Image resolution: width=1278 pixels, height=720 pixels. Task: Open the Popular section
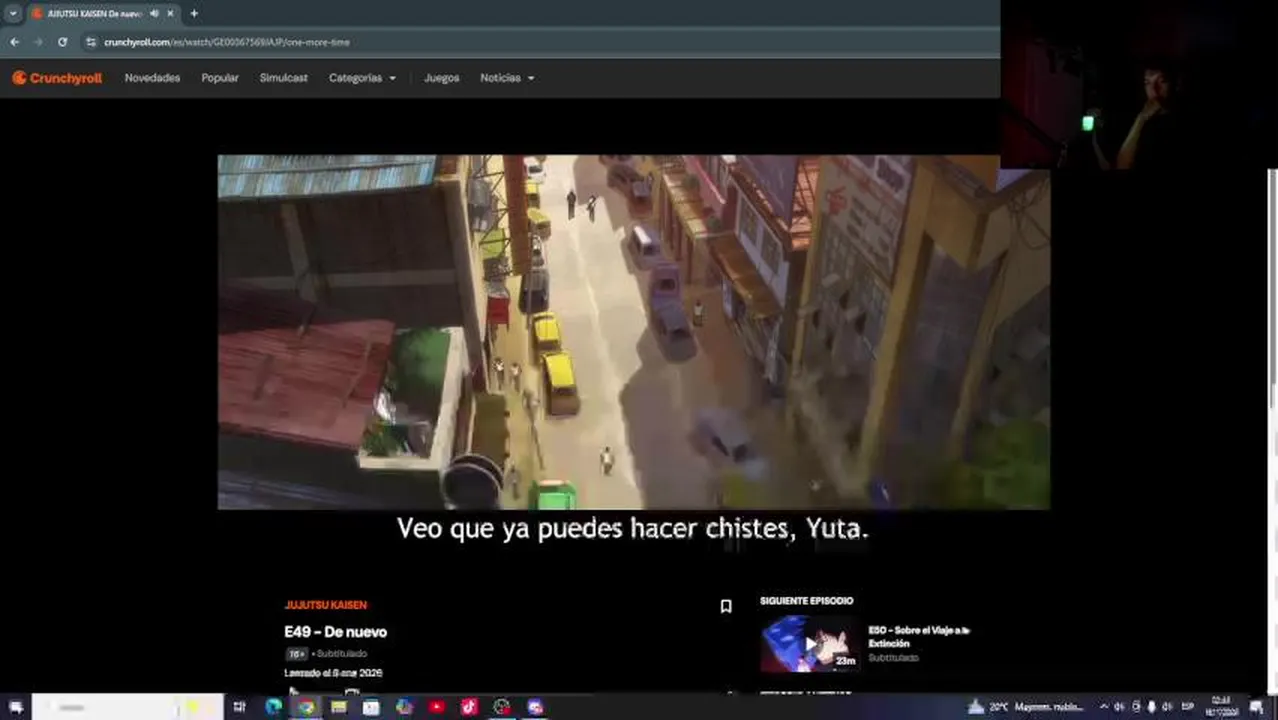[x=220, y=78]
